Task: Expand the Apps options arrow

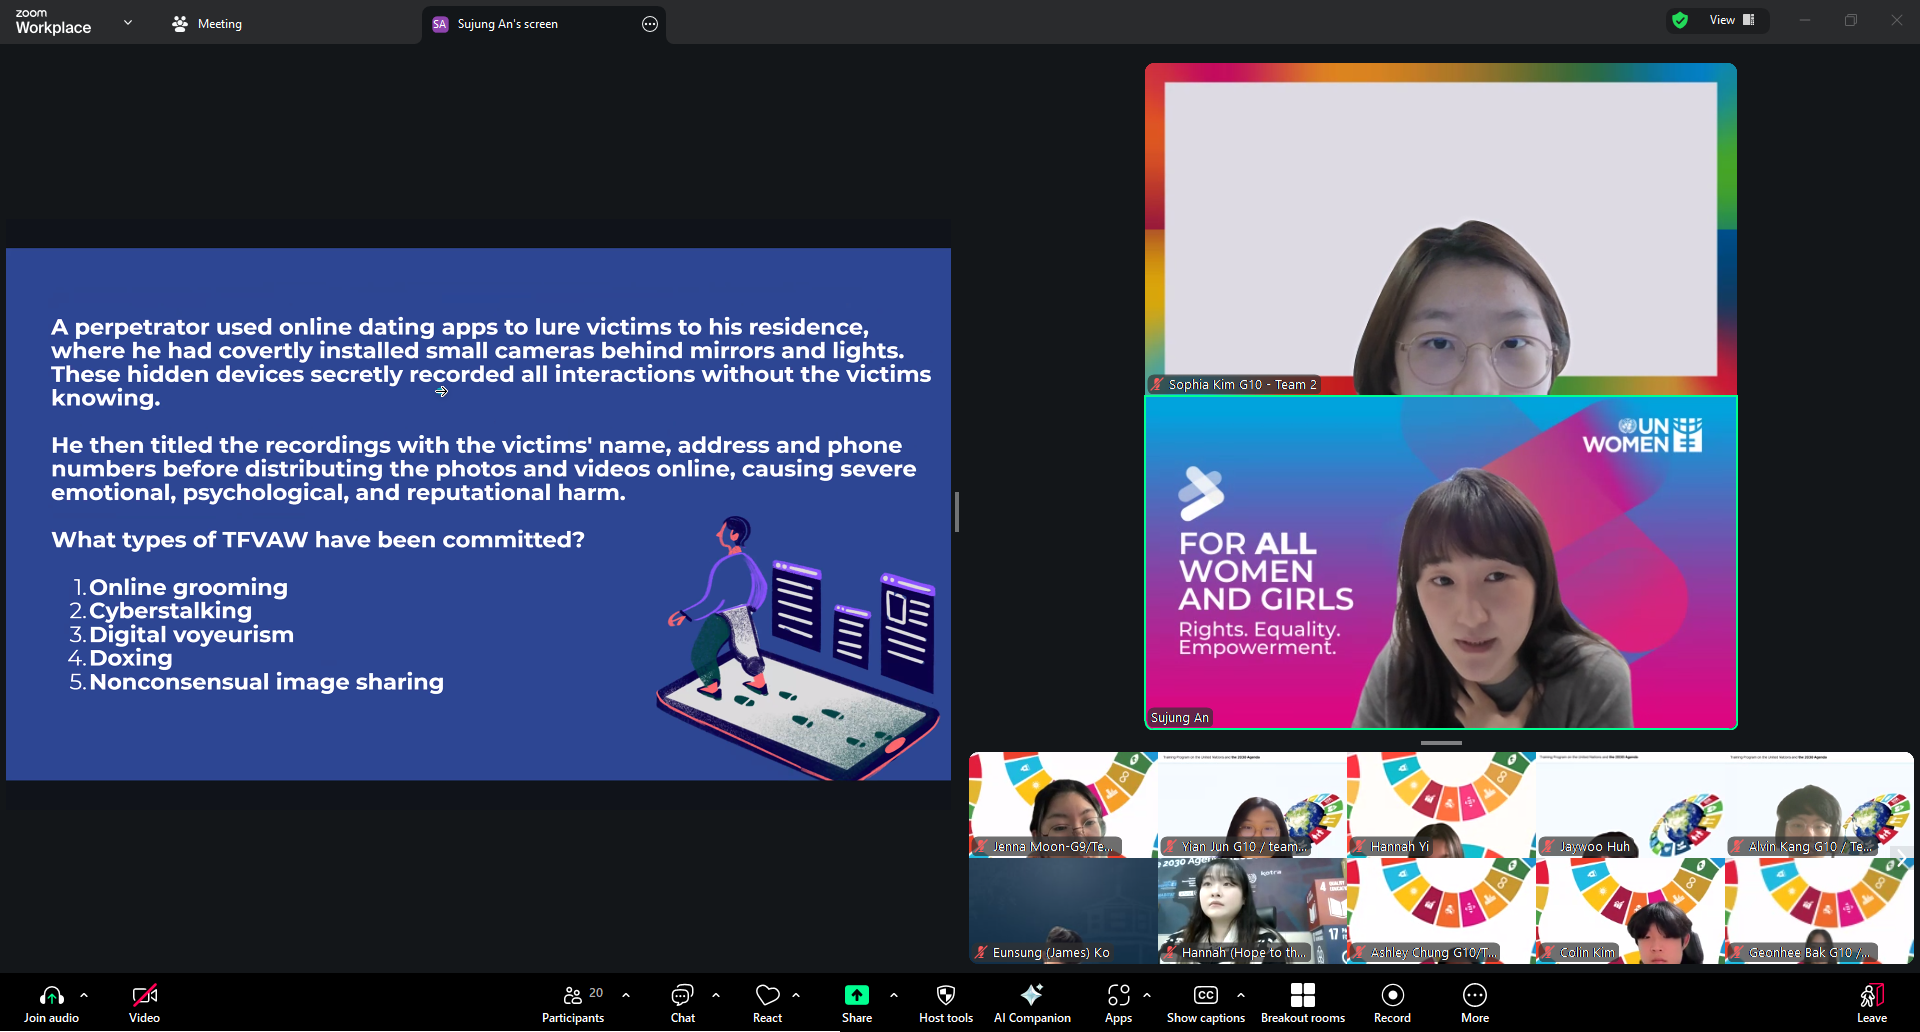Action: (1147, 995)
